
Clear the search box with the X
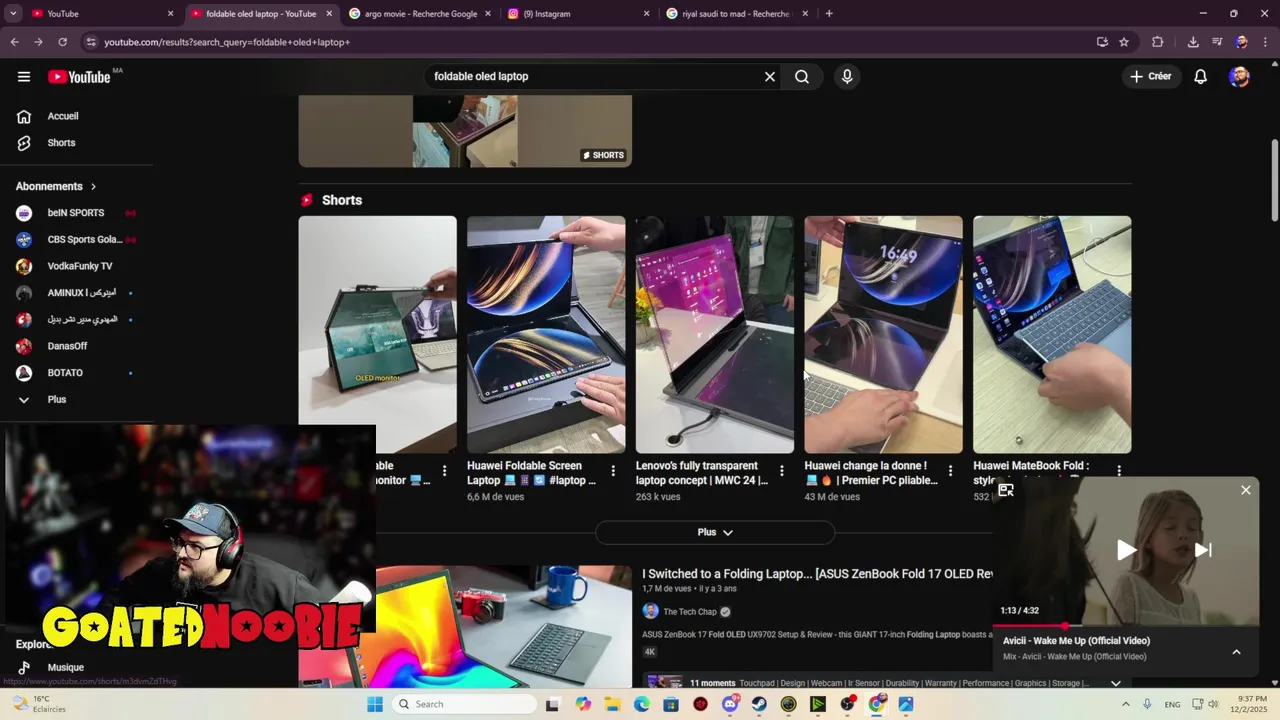click(x=770, y=77)
